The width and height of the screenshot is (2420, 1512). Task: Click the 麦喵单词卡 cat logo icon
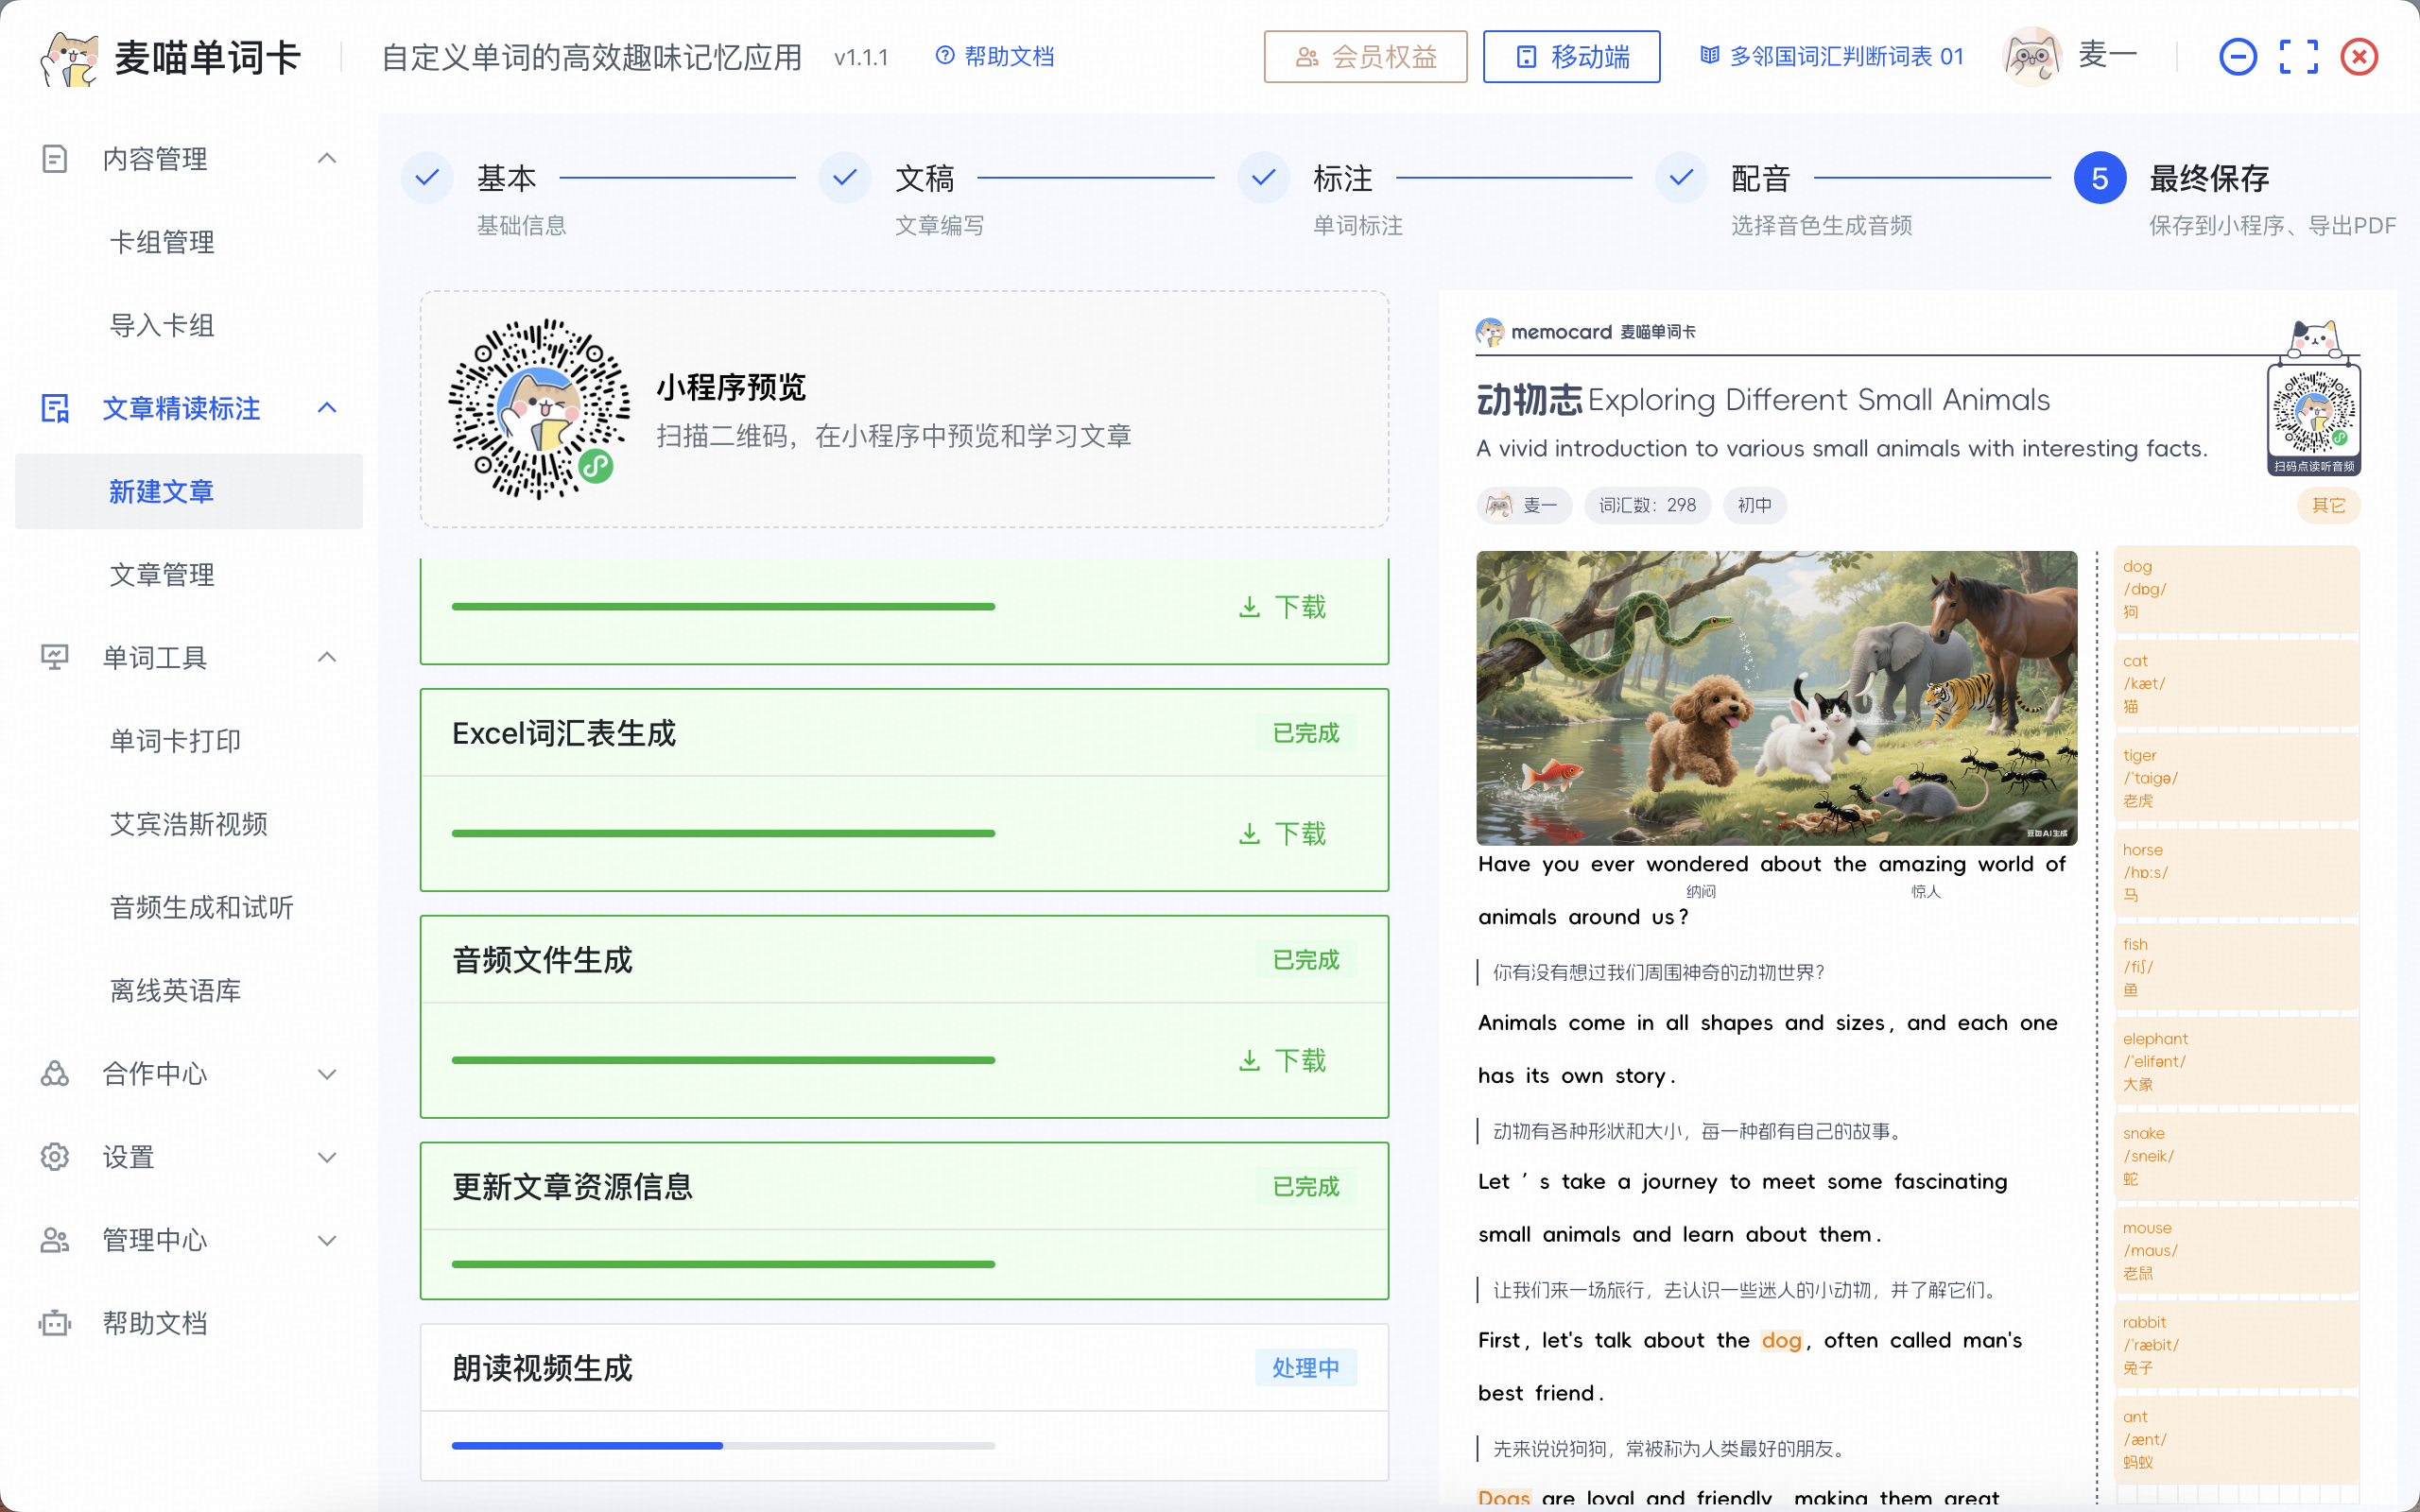pyautogui.click(x=70, y=58)
